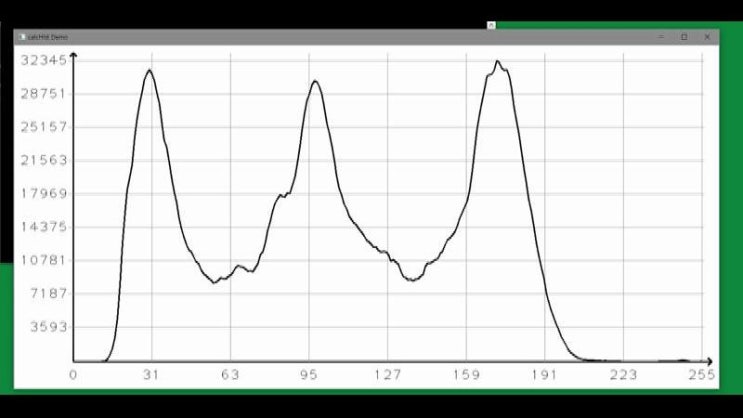Maximize the calcHist Demo window

pyautogui.click(x=684, y=37)
